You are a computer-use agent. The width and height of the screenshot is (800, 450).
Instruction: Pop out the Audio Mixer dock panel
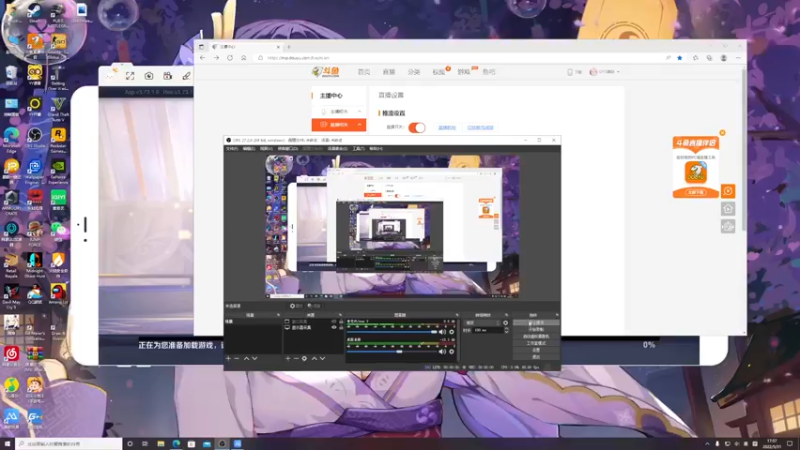457,315
